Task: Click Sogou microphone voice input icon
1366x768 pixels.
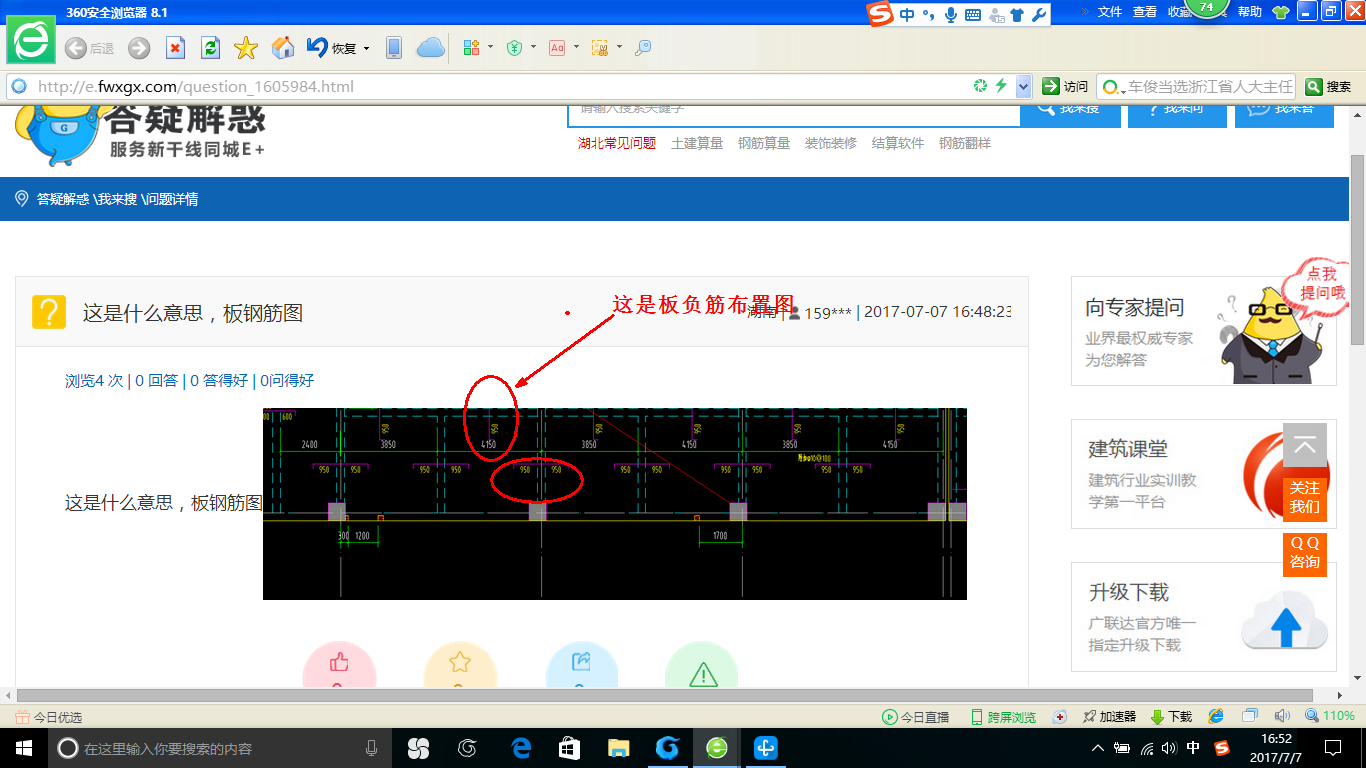Action: tap(950, 15)
